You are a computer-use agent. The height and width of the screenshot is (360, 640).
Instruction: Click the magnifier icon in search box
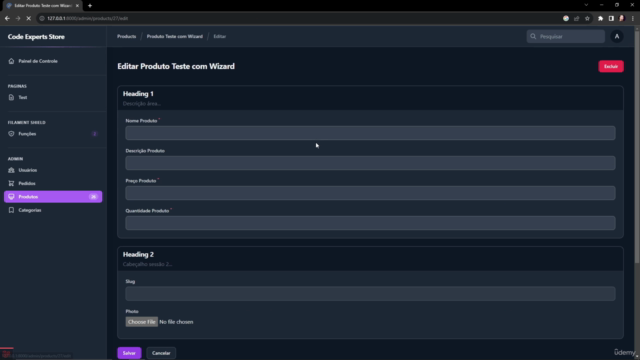pyautogui.click(x=533, y=36)
